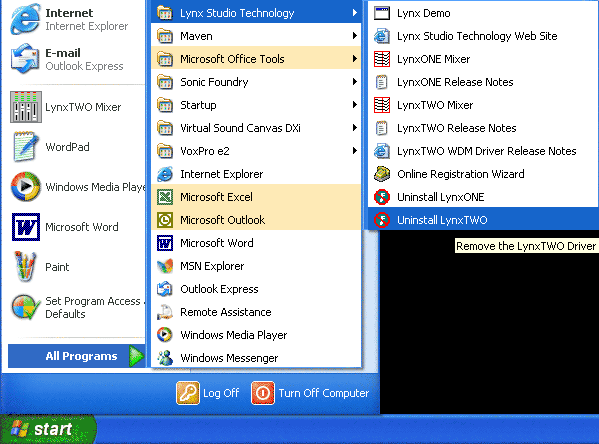Expand the Sonic Foundry submenu arrow

tap(355, 82)
